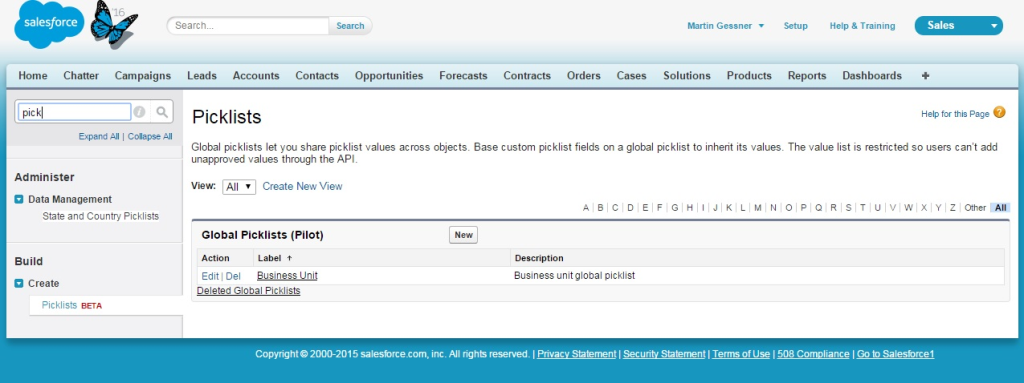
Task: Click Go to Salesforce1 footer link
Action: point(895,354)
